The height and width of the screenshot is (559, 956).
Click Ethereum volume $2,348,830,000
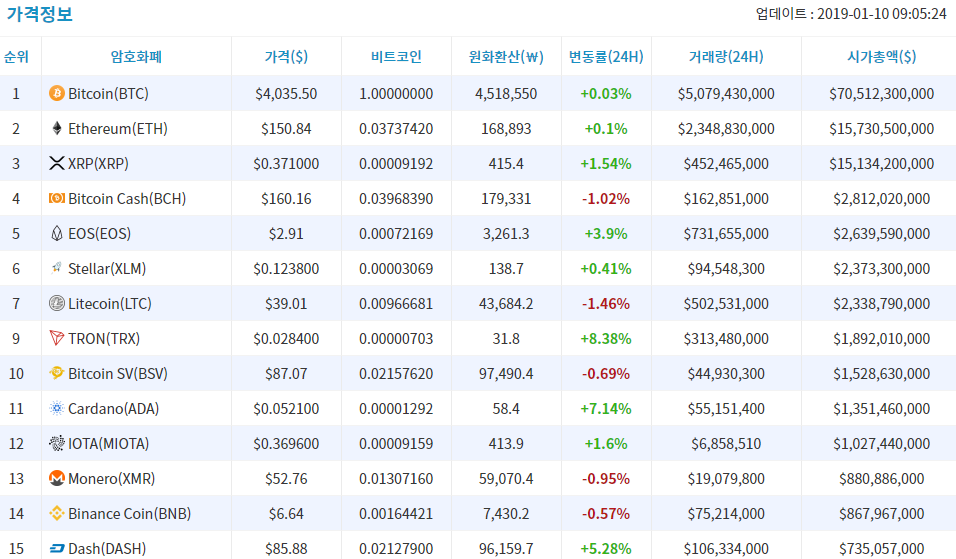[726, 129]
